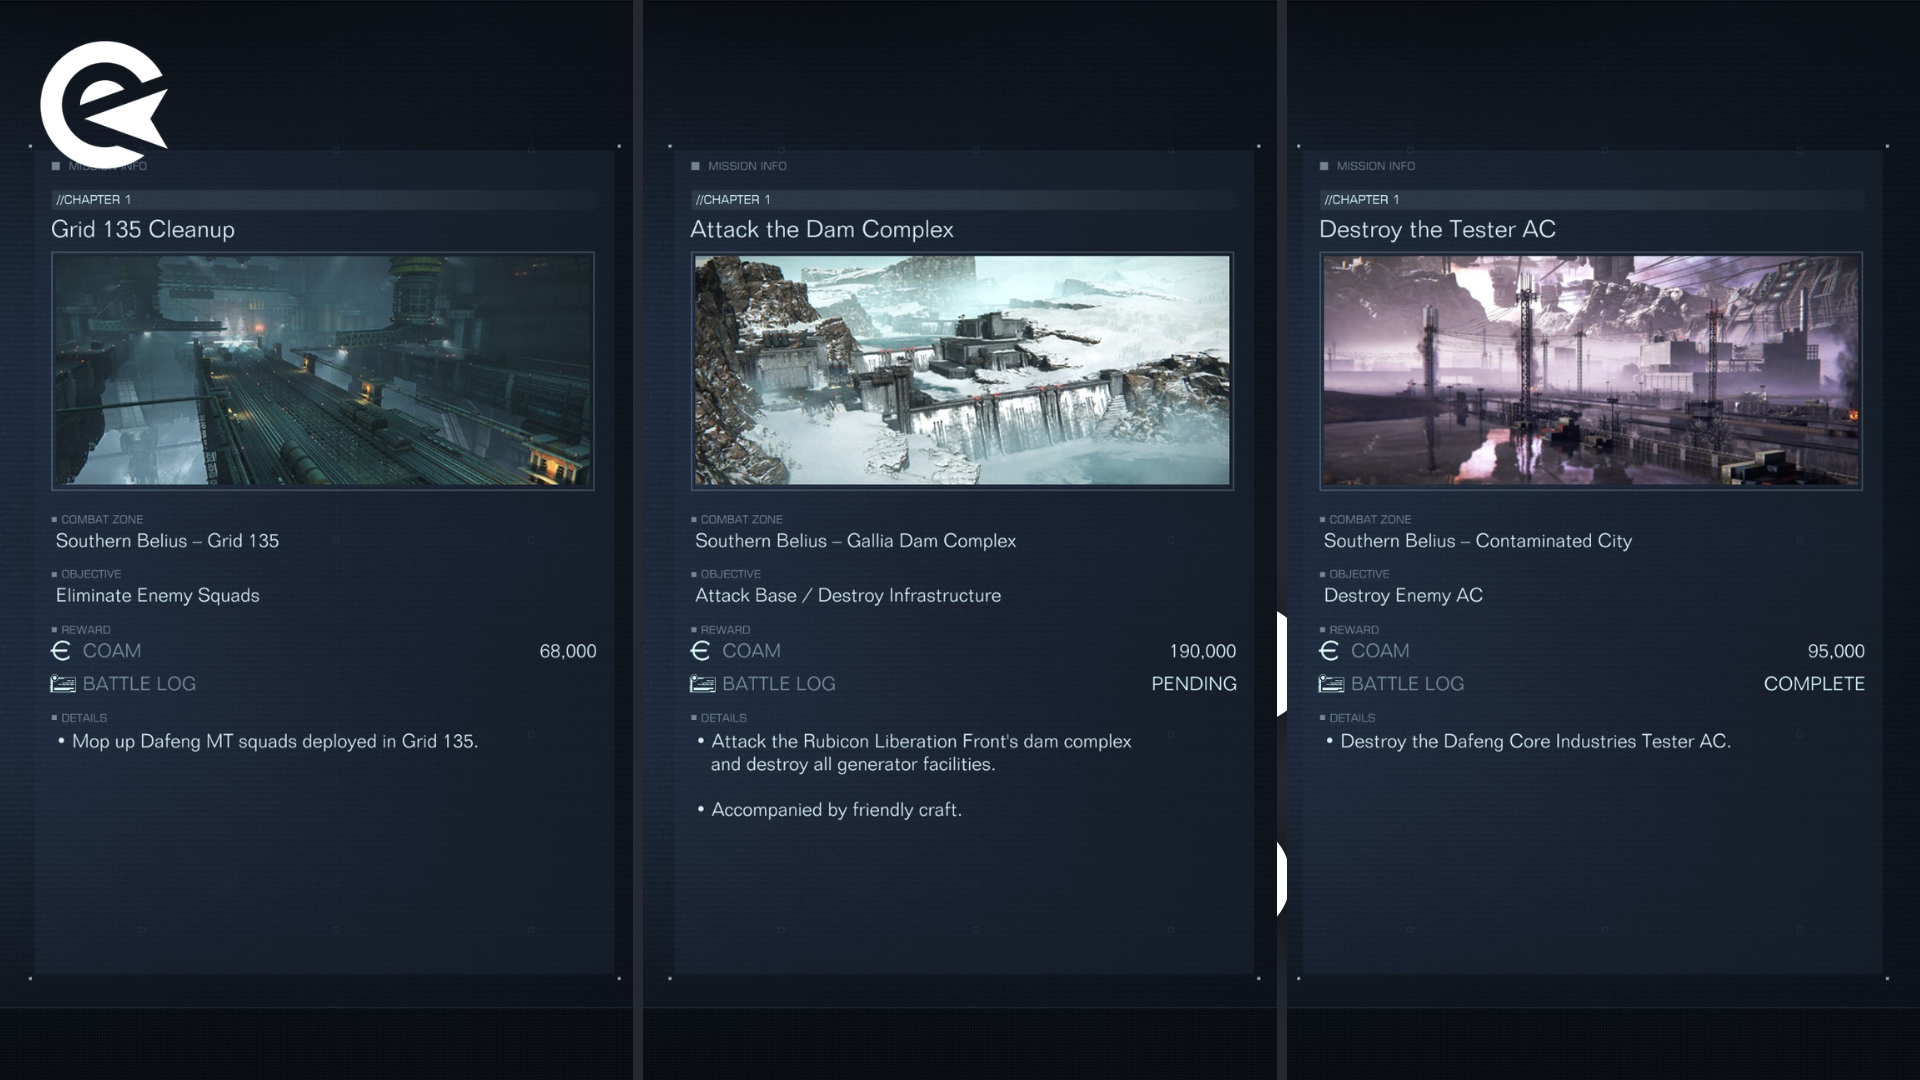The height and width of the screenshot is (1080, 1920).
Task: Click Southern Belius – Grid 135 combat zone
Action: pyautogui.click(x=167, y=541)
